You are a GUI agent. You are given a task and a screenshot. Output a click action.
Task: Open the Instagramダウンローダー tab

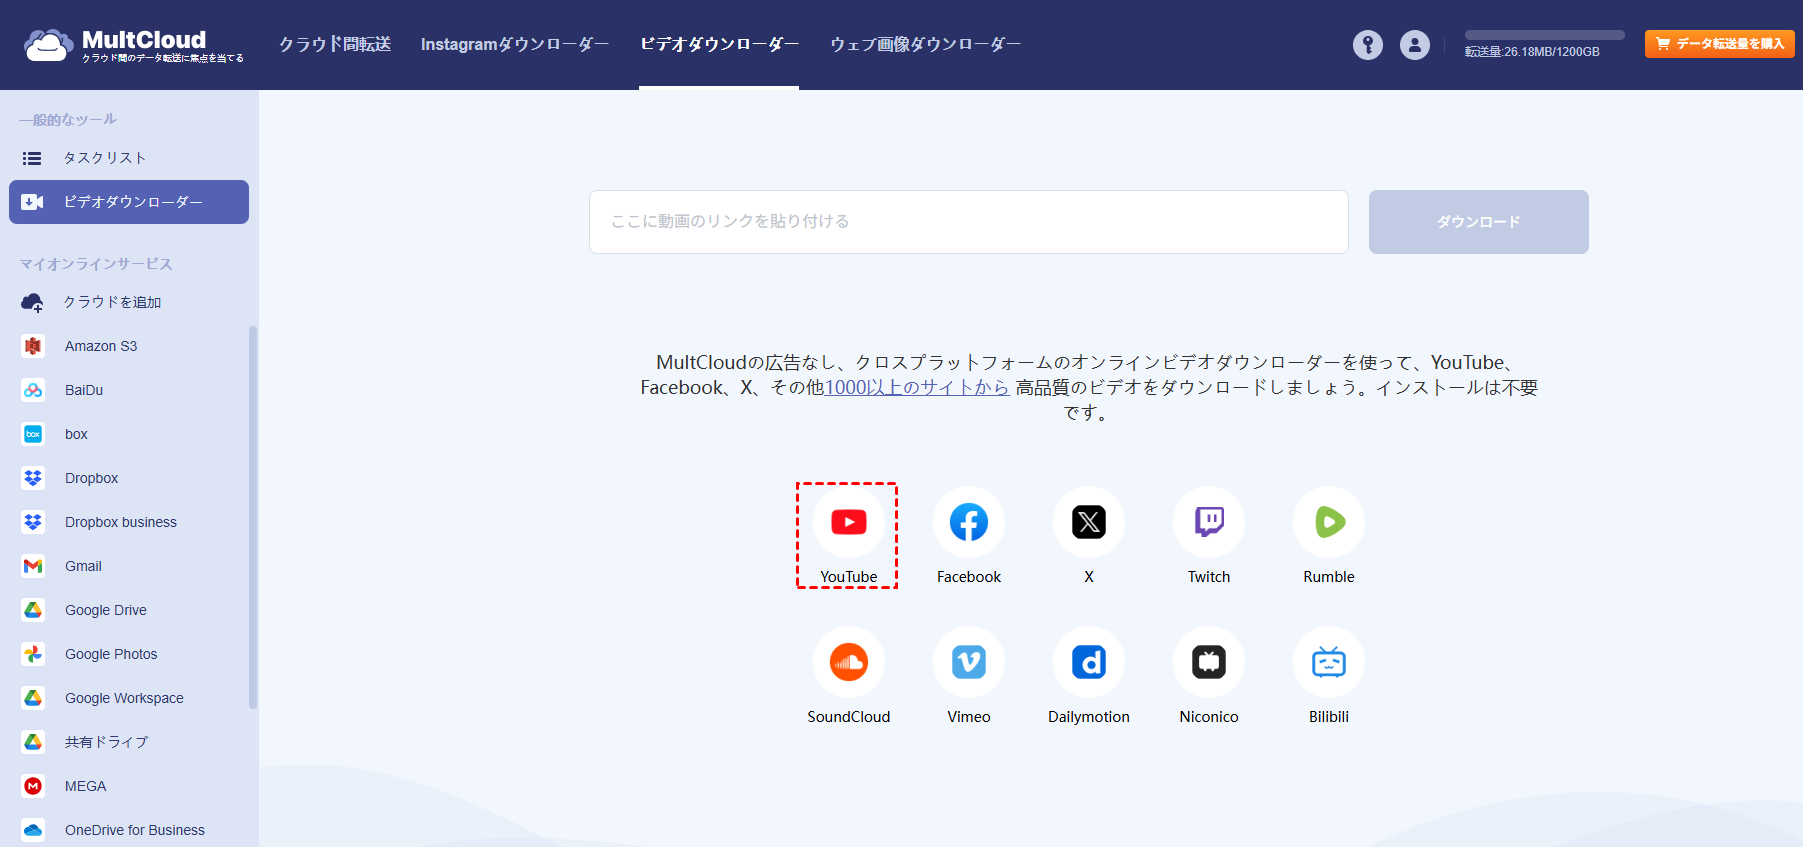tap(514, 44)
